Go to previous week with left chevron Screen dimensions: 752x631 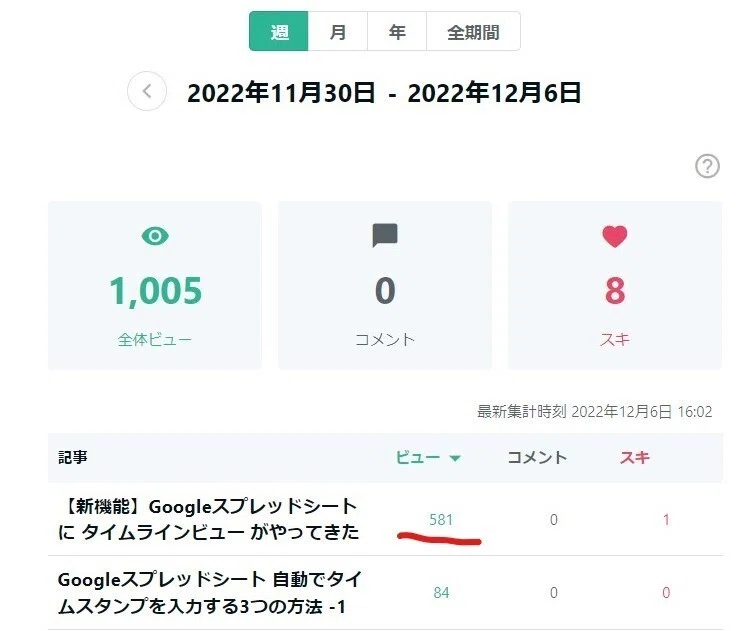(147, 91)
